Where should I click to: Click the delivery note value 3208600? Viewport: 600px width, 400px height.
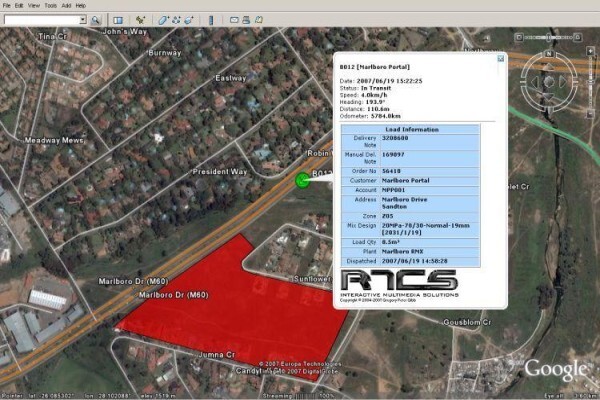coord(395,138)
